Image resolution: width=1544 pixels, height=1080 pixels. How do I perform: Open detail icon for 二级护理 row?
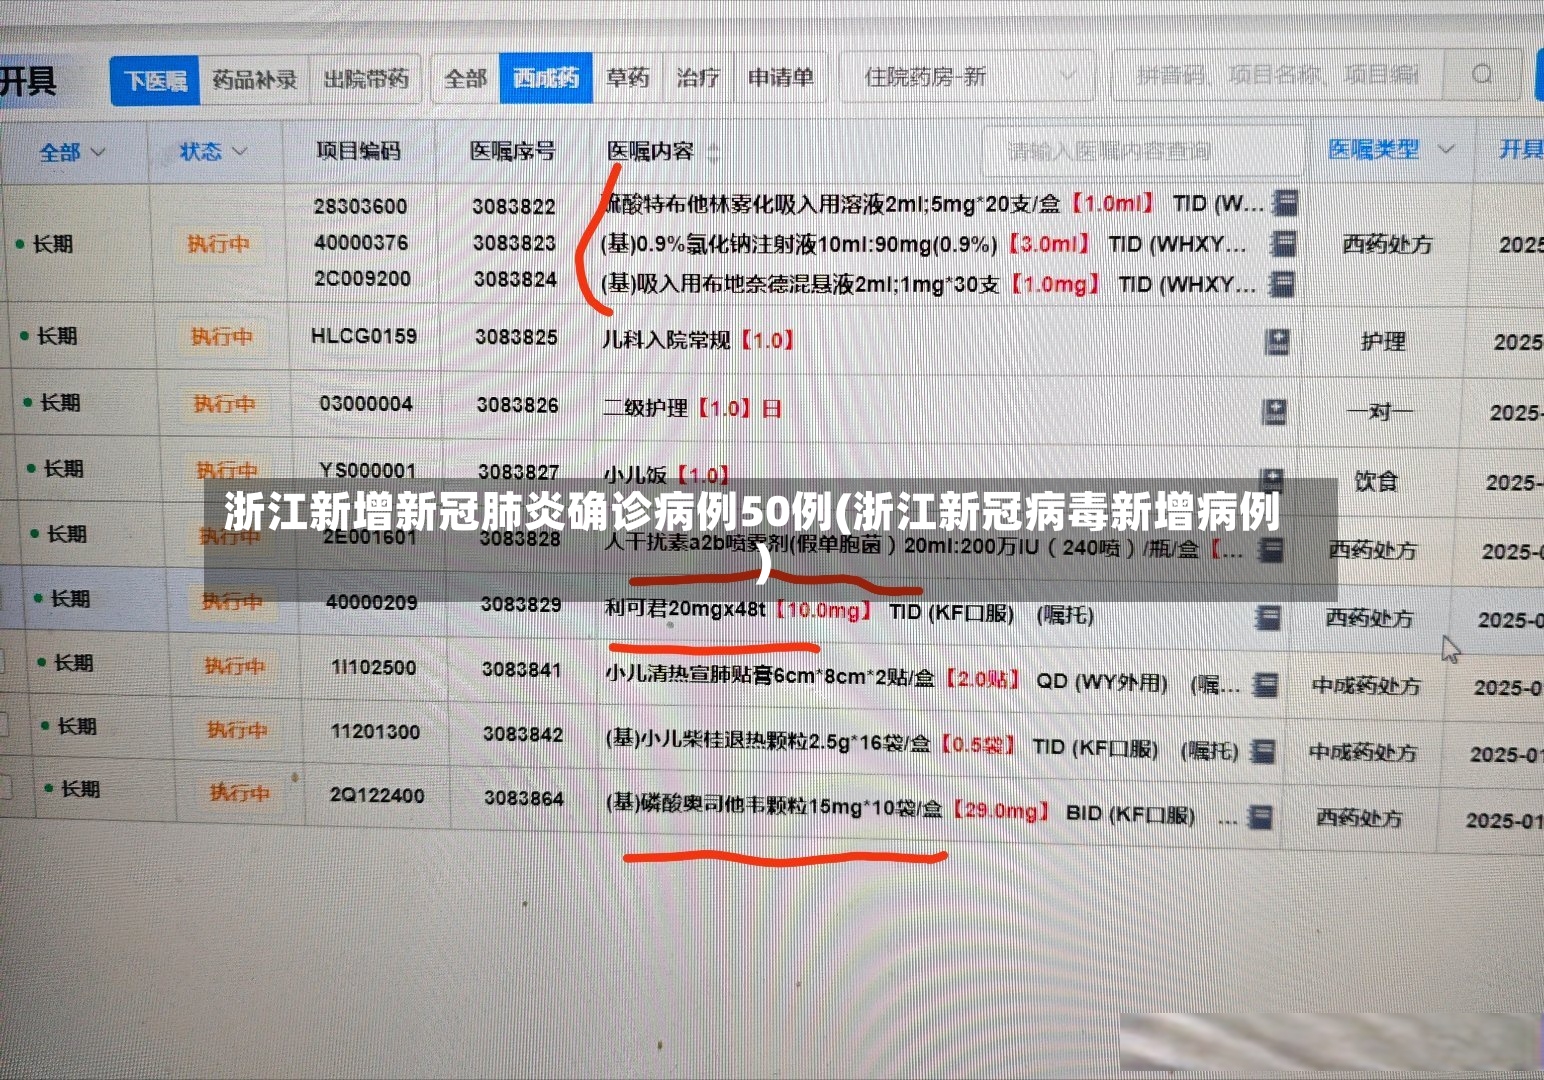point(1273,410)
